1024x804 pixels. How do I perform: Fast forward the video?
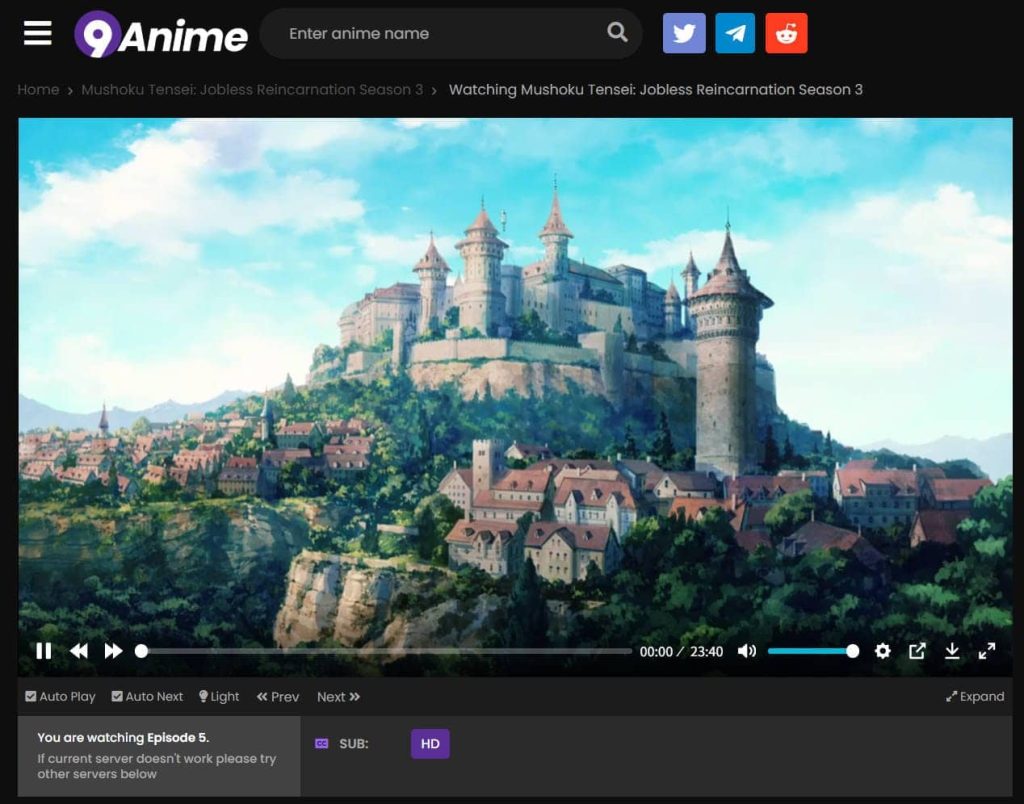(x=114, y=651)
